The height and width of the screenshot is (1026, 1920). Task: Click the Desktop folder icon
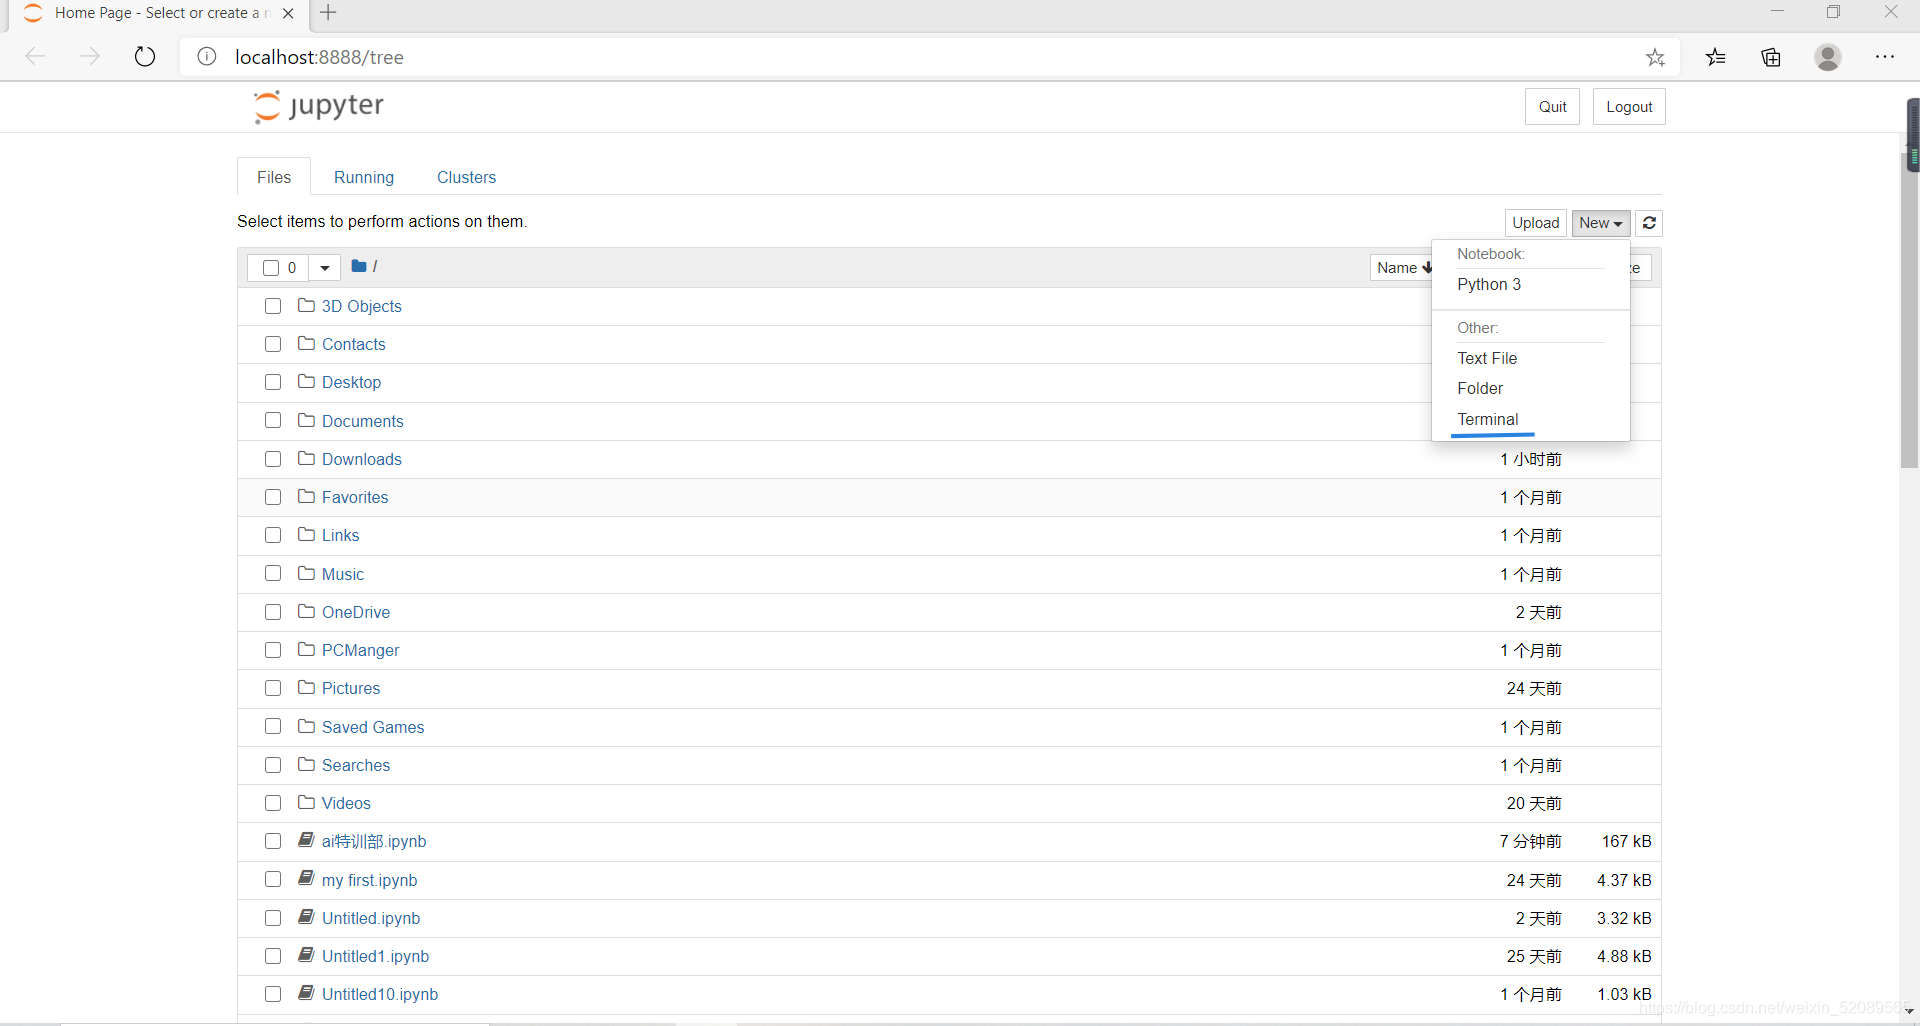tap(306, 381)
